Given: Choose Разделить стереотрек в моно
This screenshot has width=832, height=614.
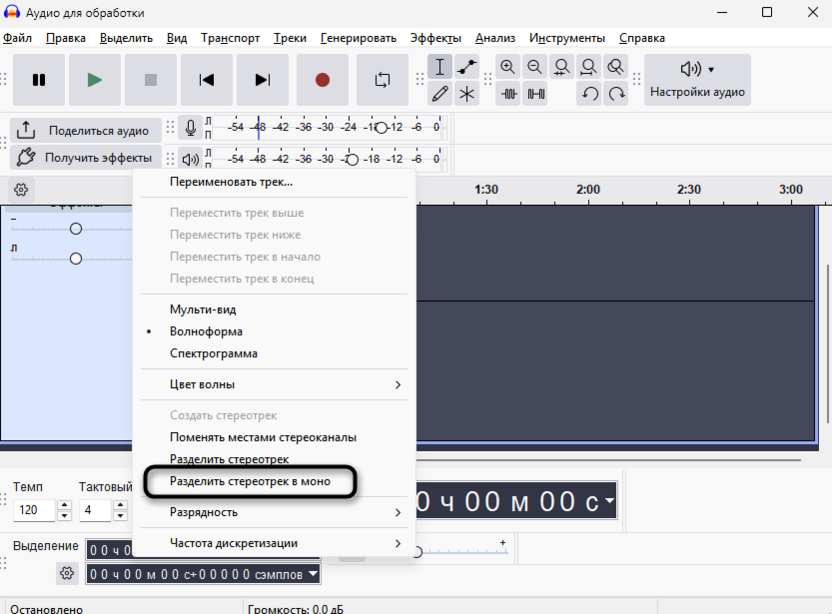Looking at the screenshot, I should tap(250, 481).
